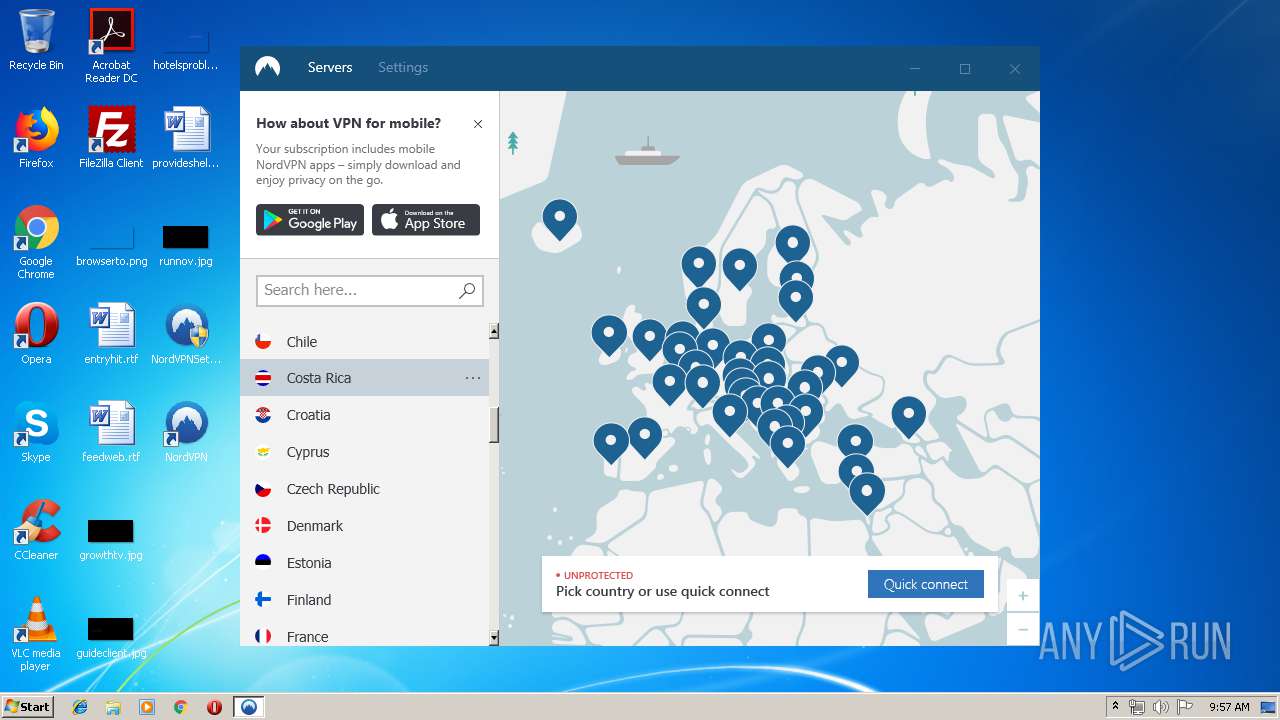
Task: Click the Denmark flag icon
Action: point(263,525)
